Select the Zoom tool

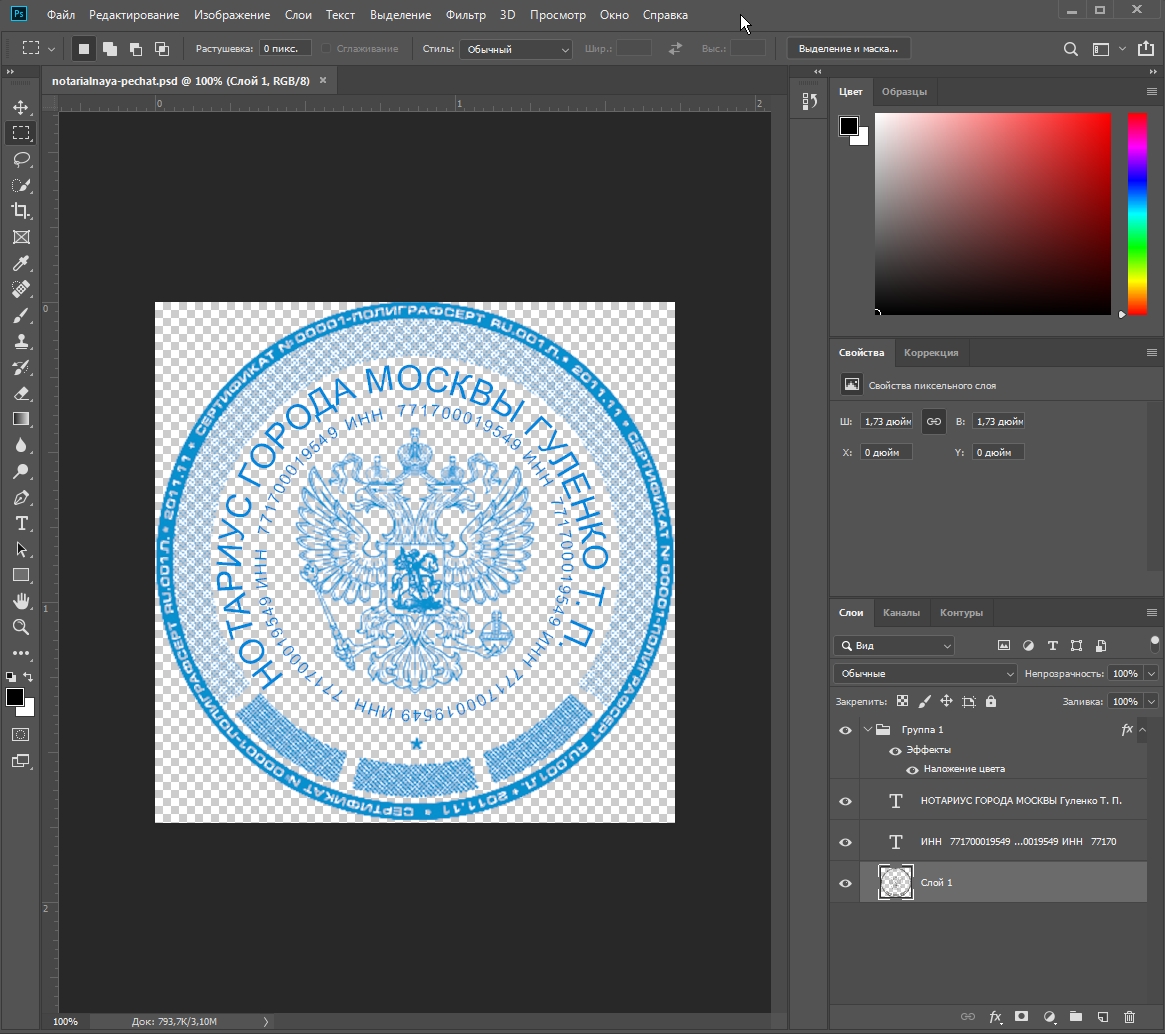pyautogui.click(x=21, y=627)
